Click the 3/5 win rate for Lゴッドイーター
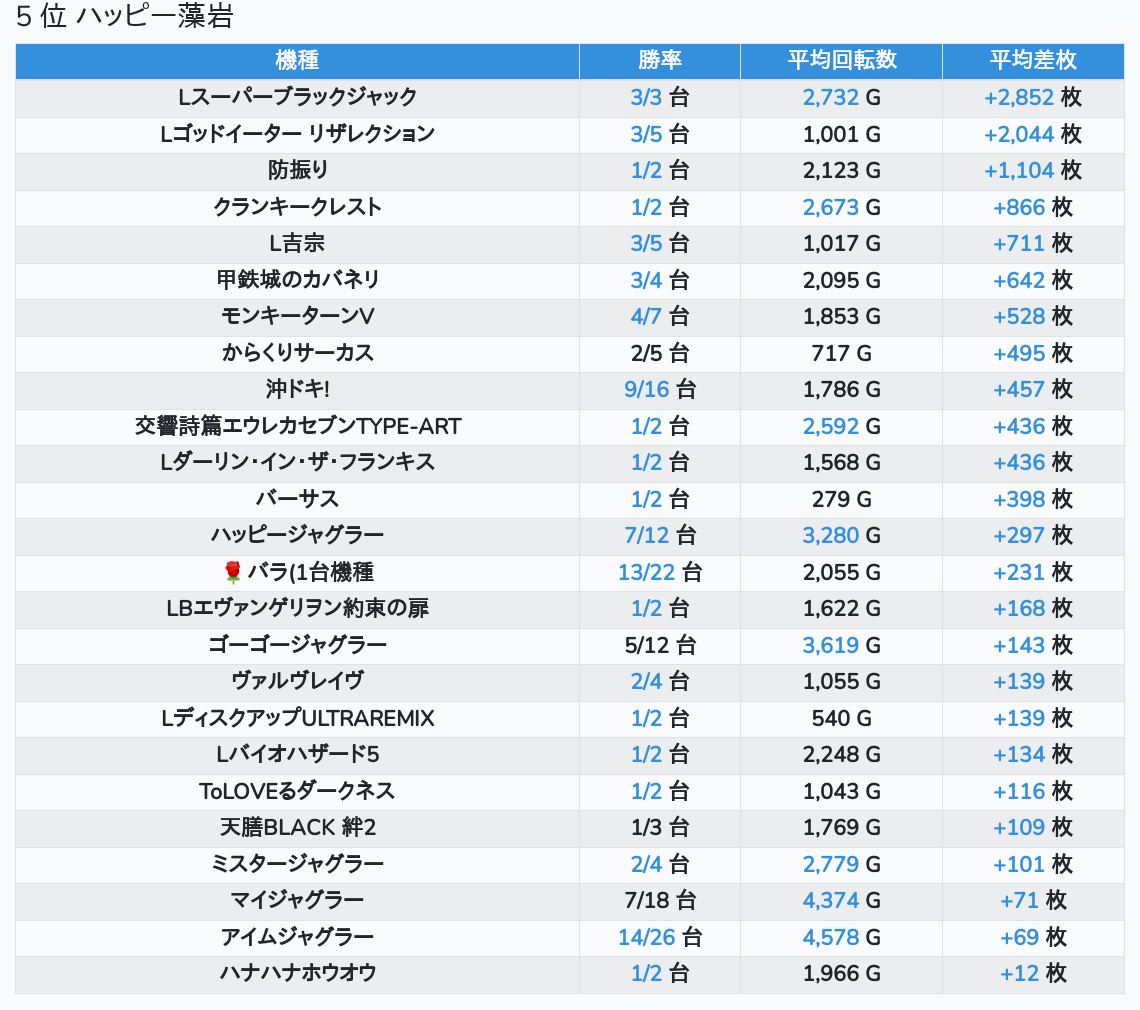 [x=646, y=134]
